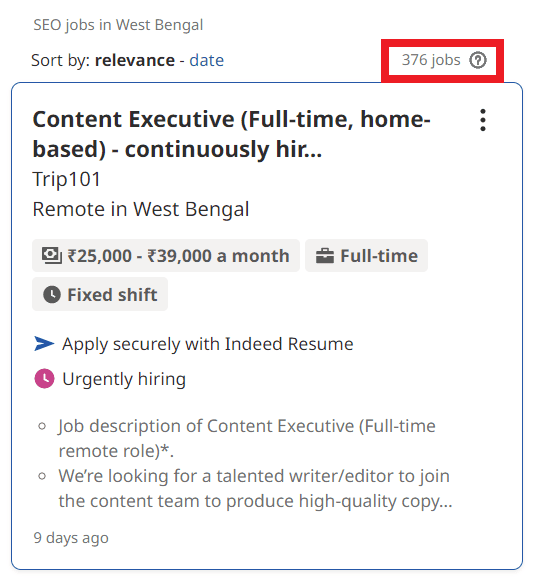
Task: Click the Full-time job type tag
Action: pyautogui.click(x=366, y=256)
